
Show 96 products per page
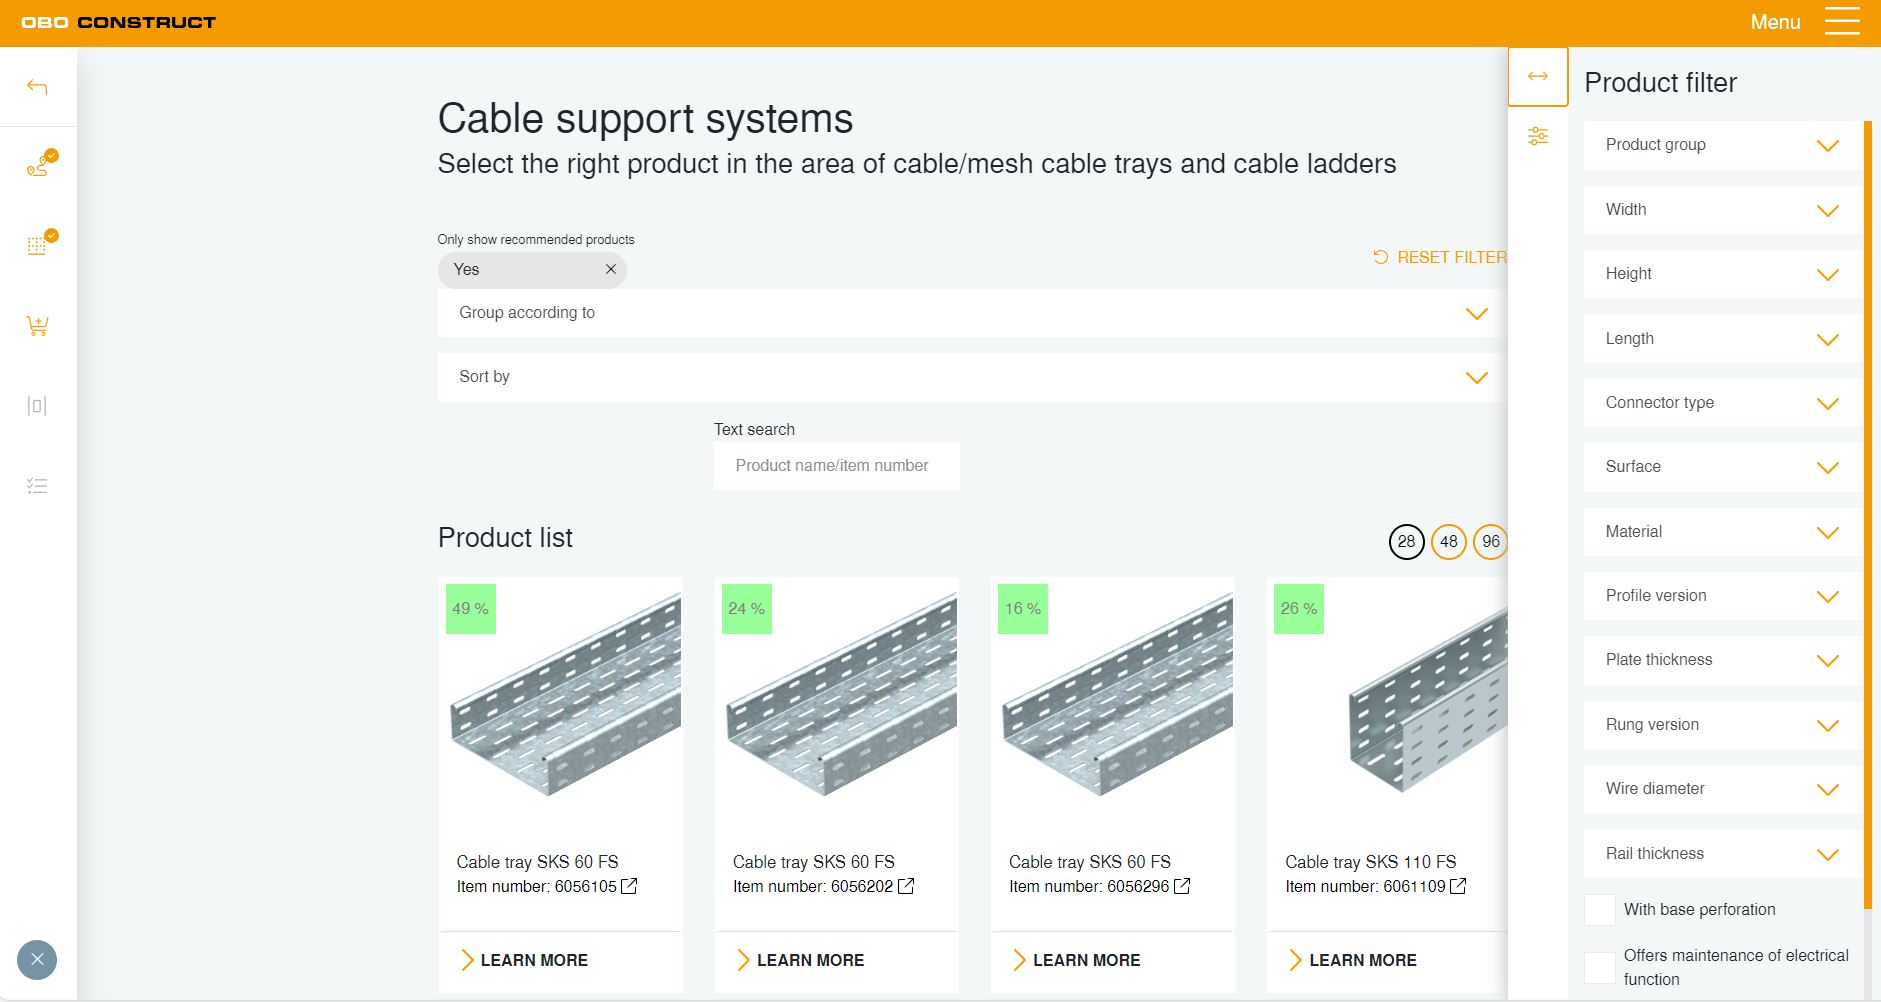pos(1490,542)
